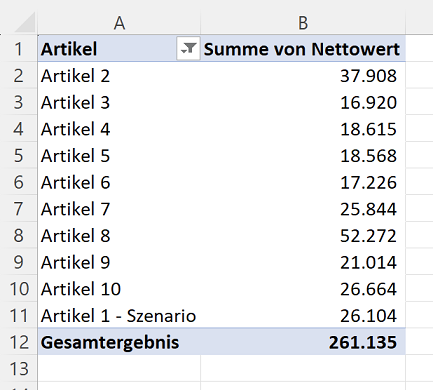
Task: Select the Gesamtergebnis cell
Action: coord(119,342)
